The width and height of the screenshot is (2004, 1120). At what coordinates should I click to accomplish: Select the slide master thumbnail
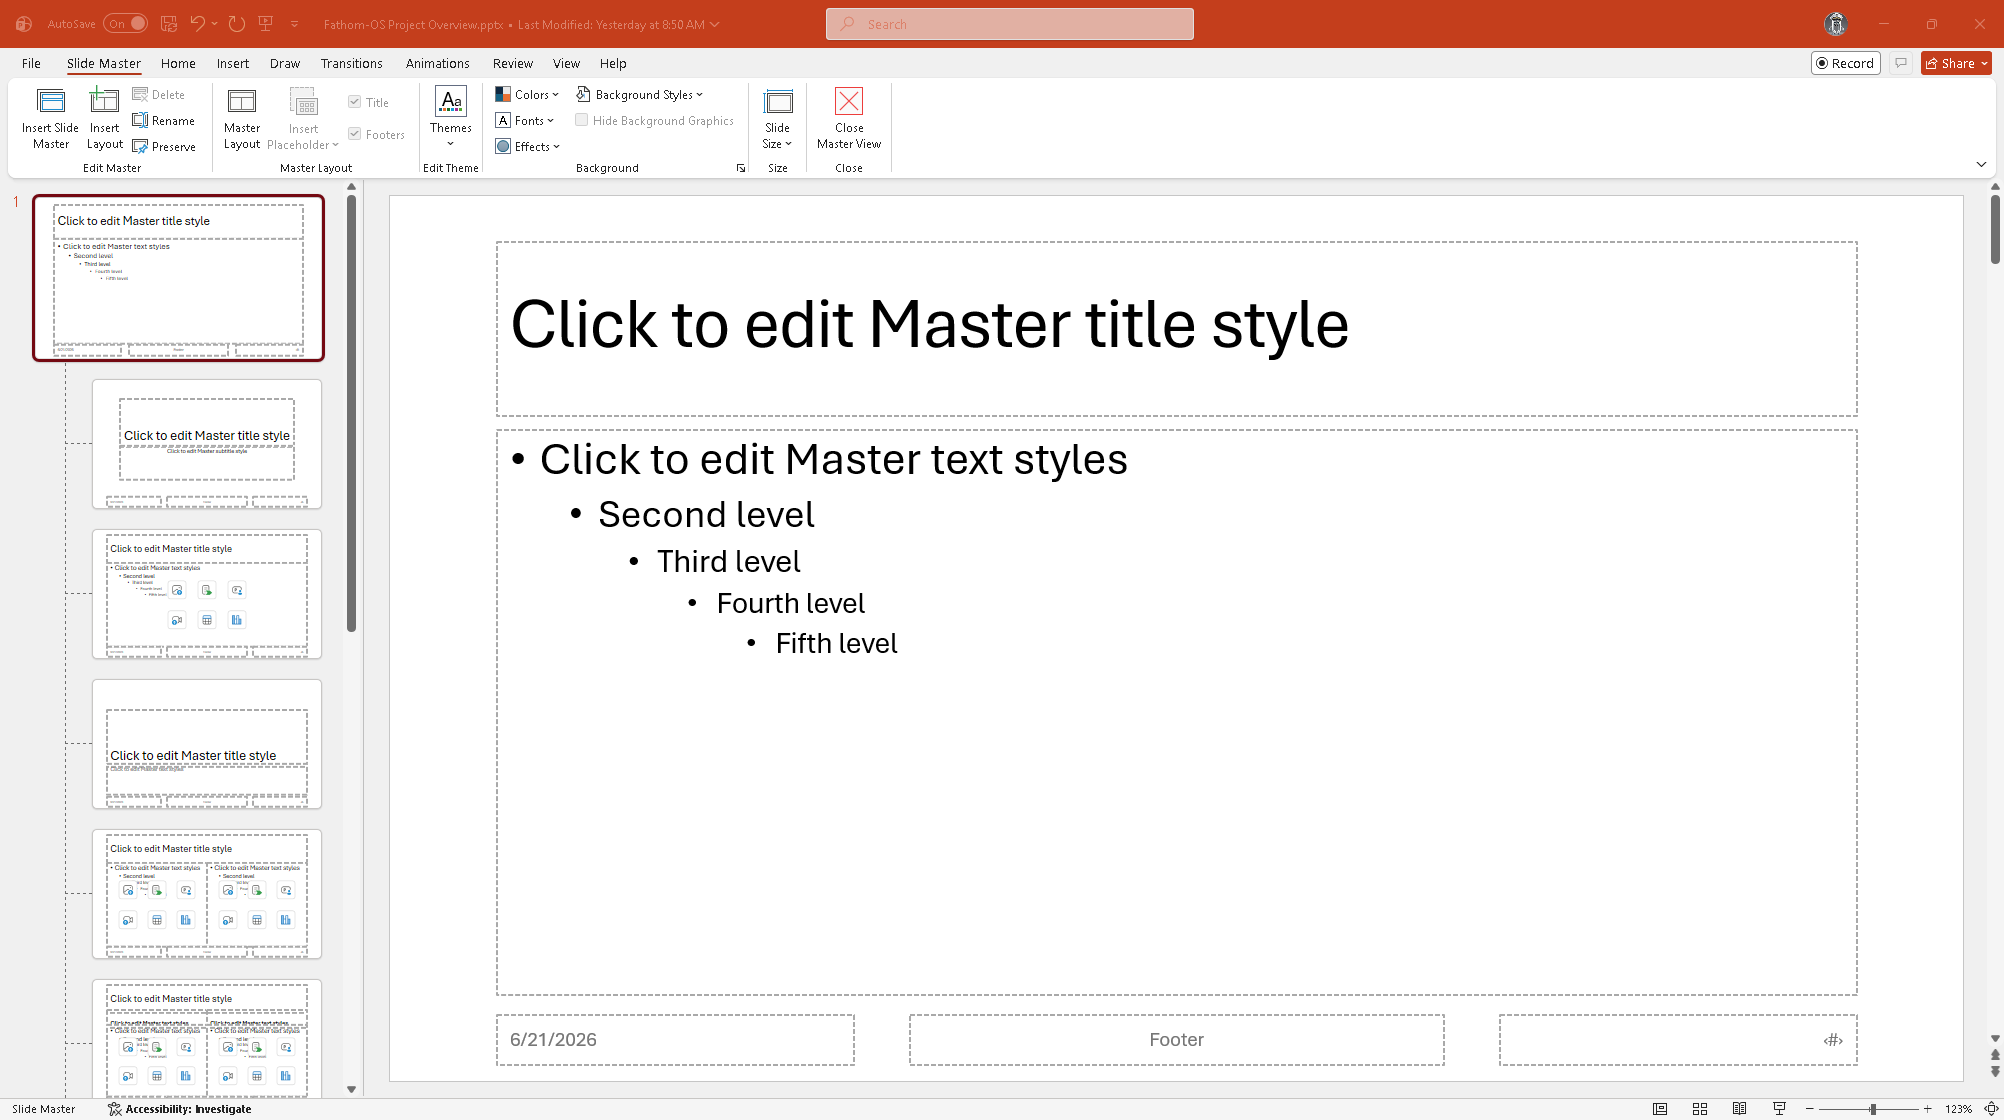tap(179, 278)
